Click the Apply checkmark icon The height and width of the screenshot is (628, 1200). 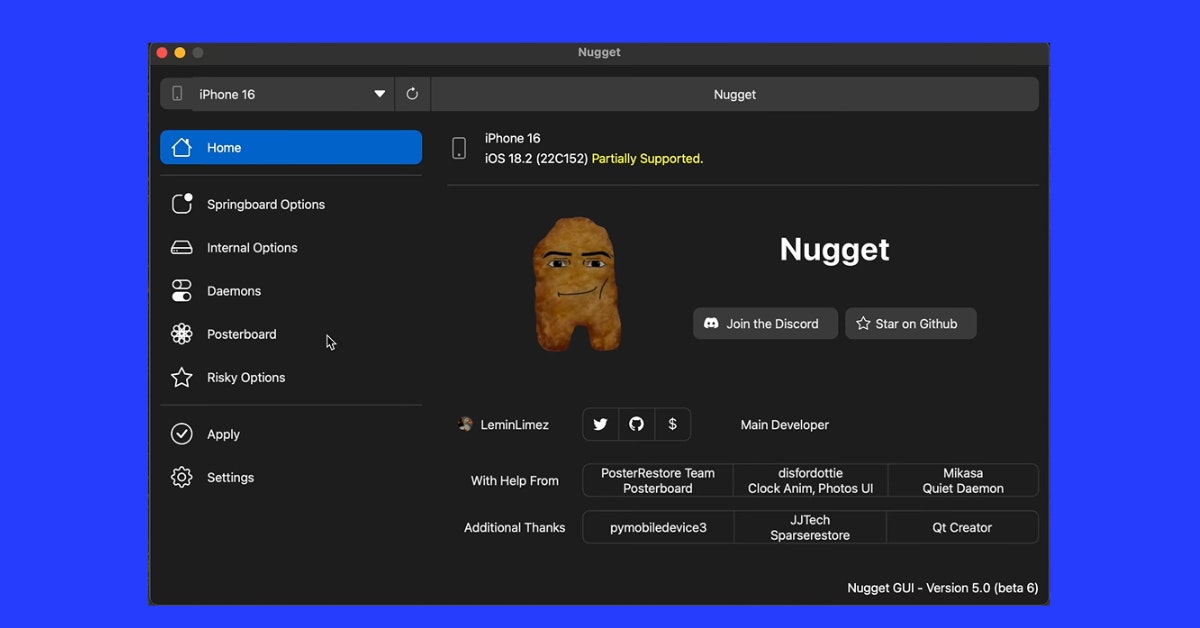pyautogui.click(x=181, y=433)
